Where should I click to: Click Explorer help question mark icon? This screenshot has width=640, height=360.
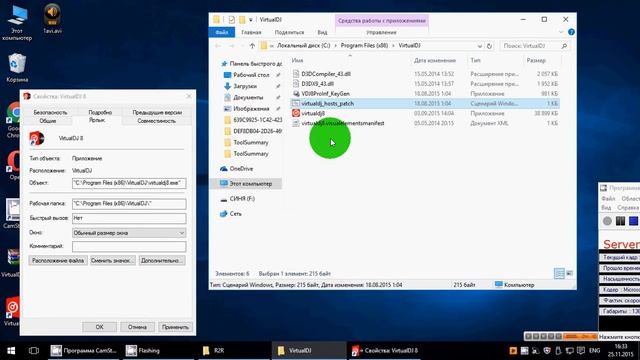(571, 32)
